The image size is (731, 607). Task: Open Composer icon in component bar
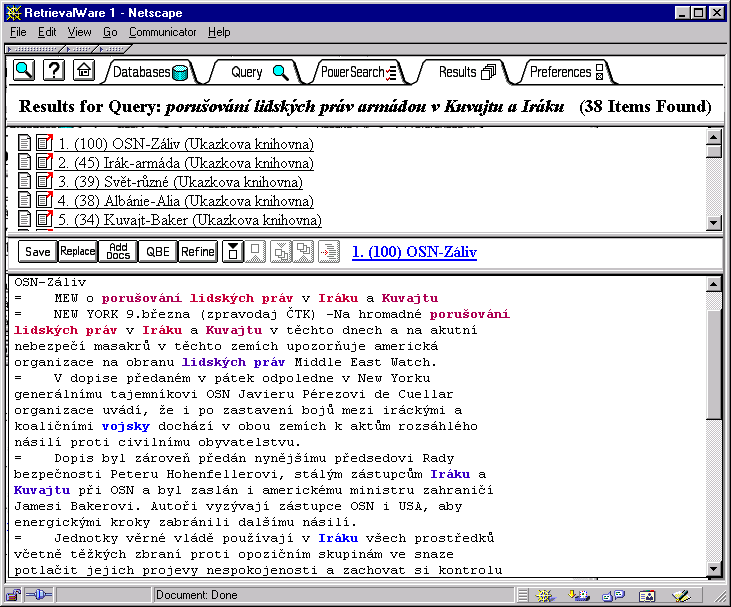[x=681, y=595]
